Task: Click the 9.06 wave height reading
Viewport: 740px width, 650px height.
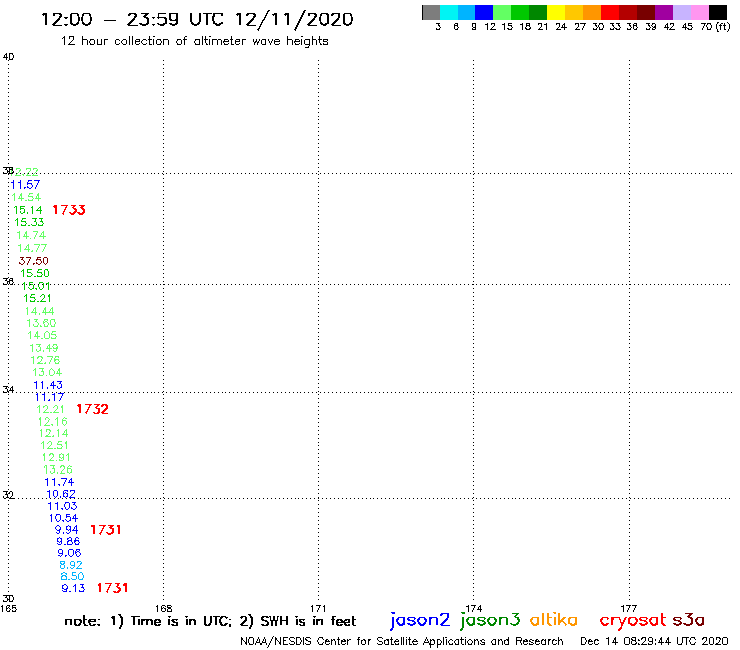Action: pos(69,553)
